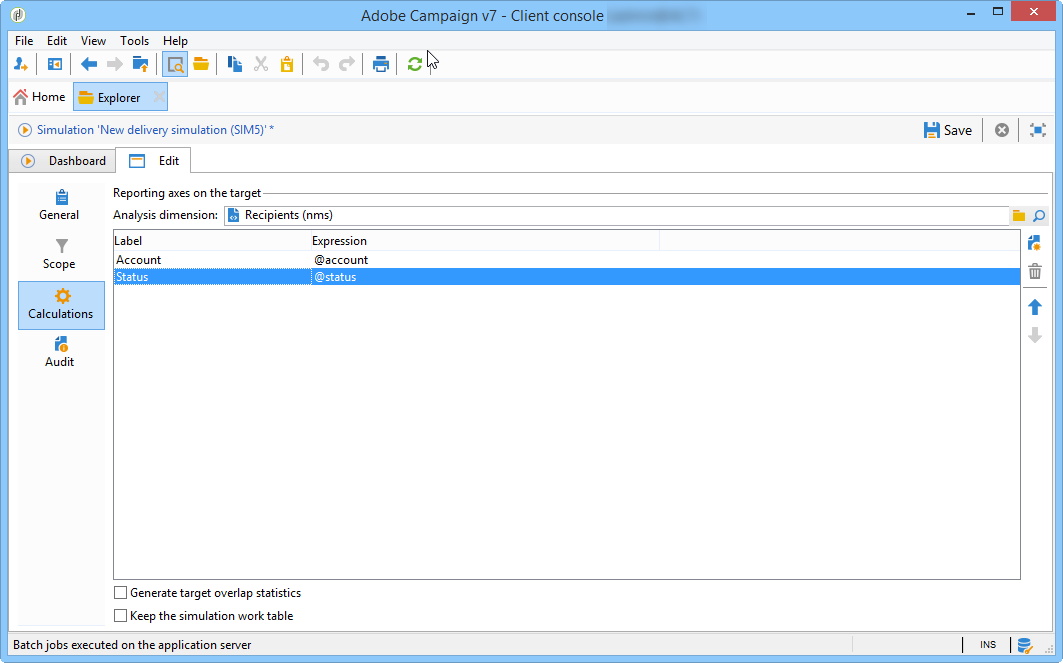Click the @account expression cell

pos(341,260)
